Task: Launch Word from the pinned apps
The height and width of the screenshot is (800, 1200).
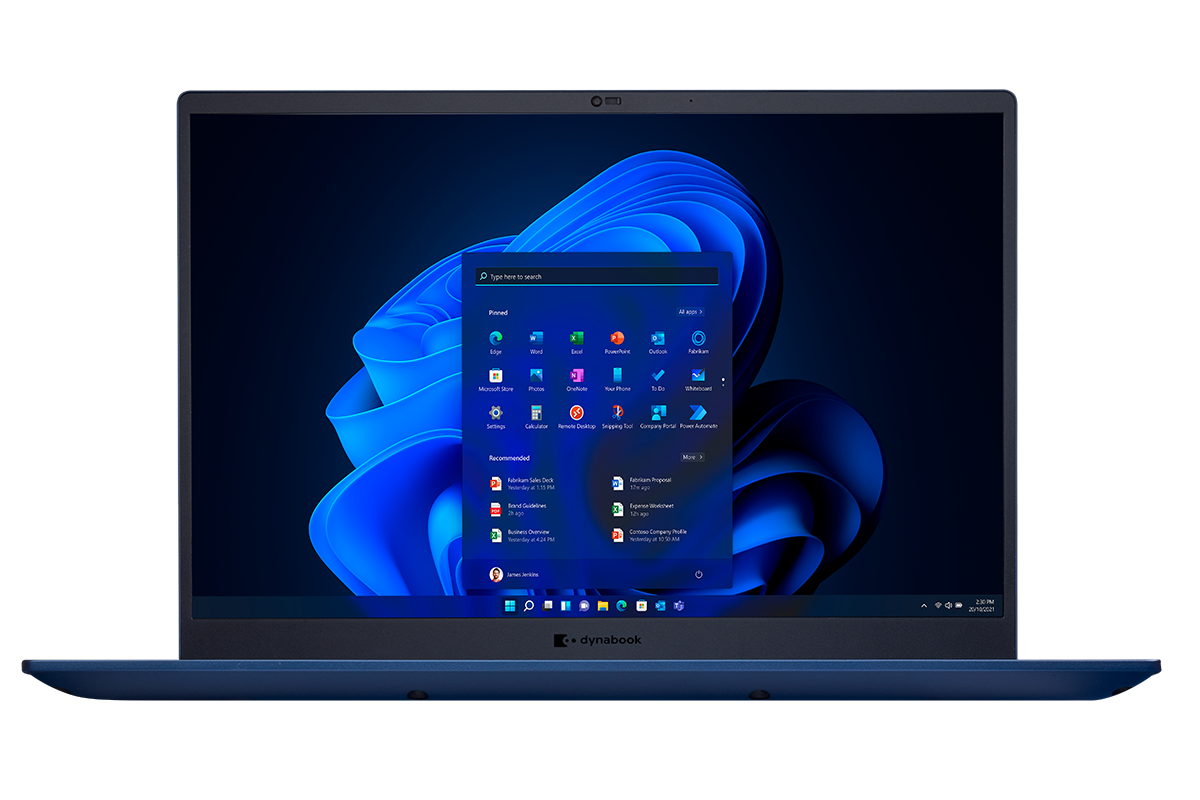Action: click(536, 339)
